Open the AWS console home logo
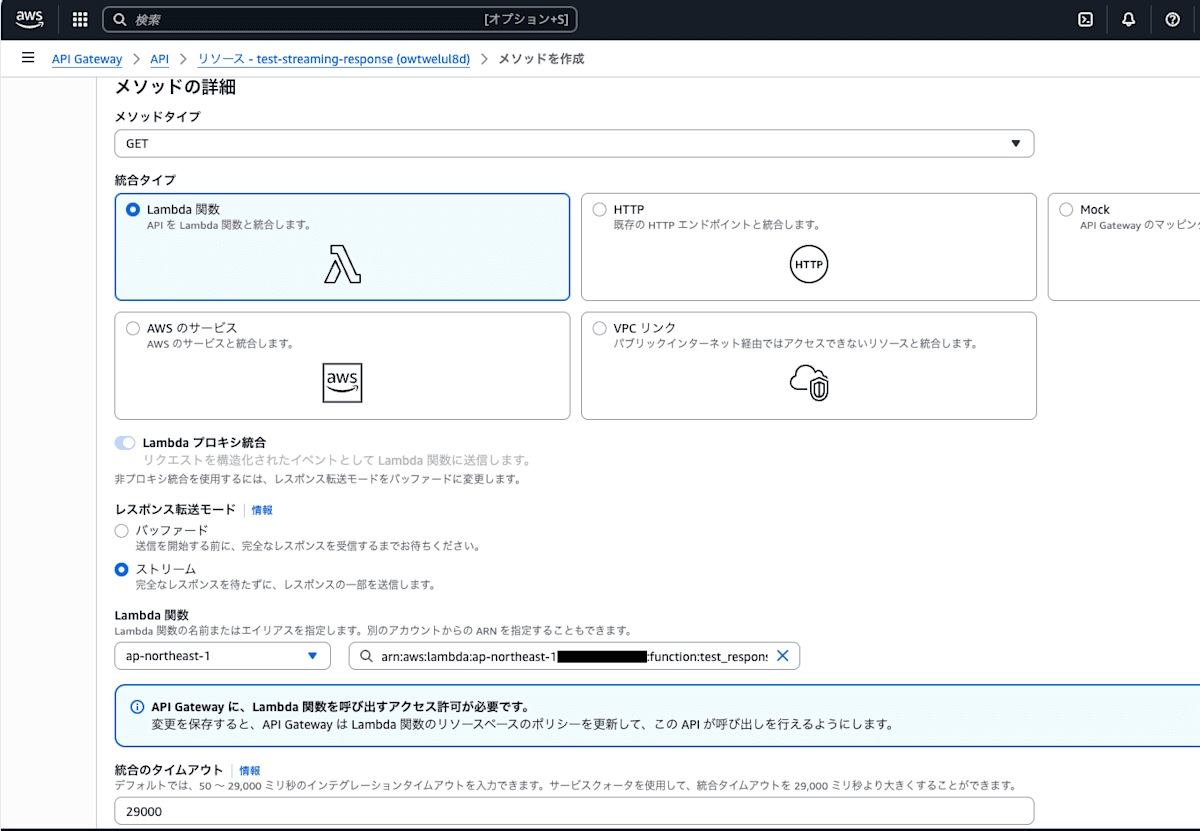 (30, 19)
